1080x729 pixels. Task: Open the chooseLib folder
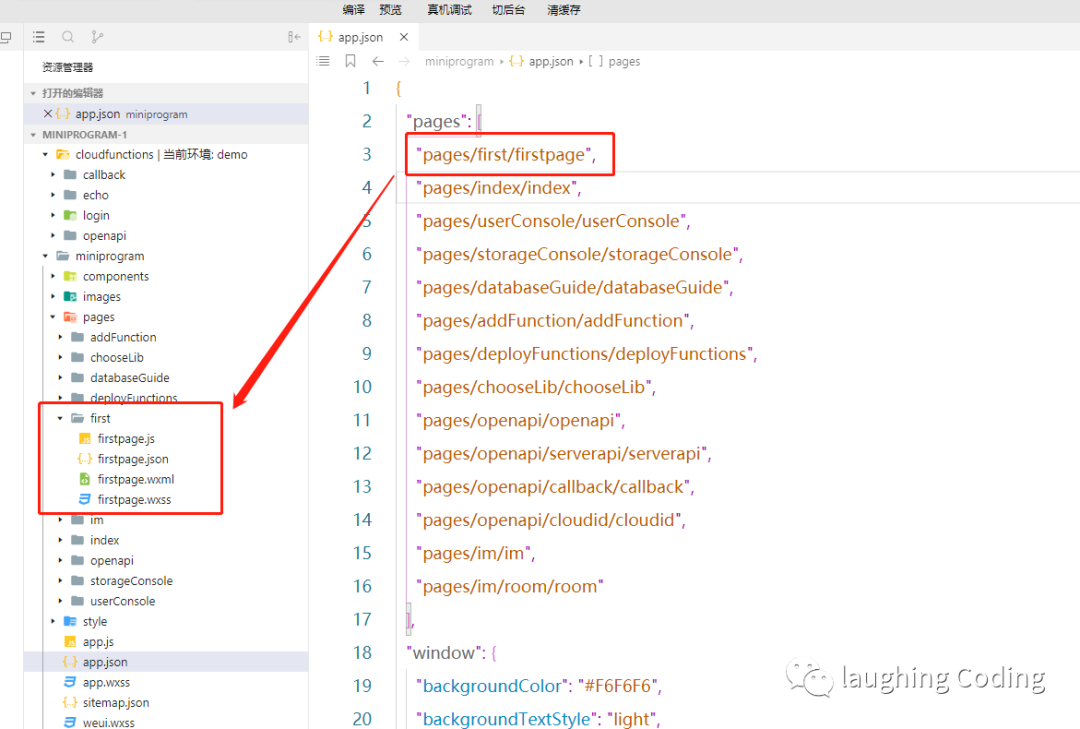[x=116, y=358]
